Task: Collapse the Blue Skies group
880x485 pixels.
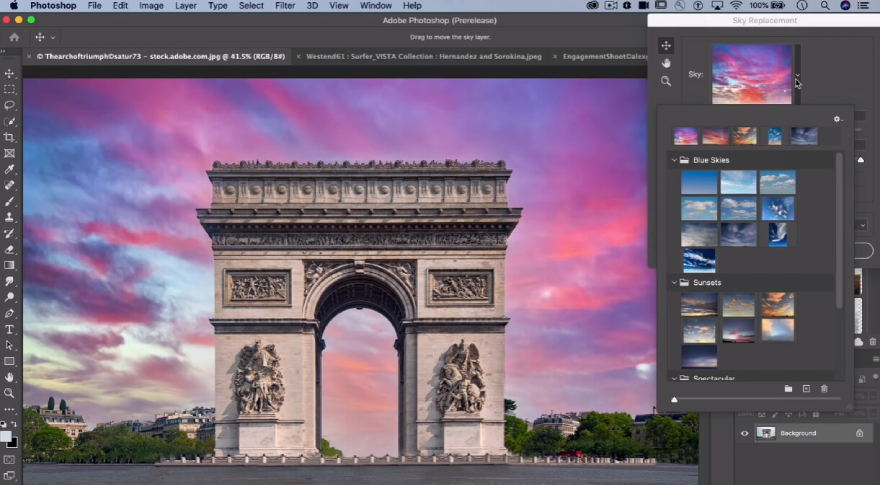Action: pyautogui.click(x=674, y=160)
